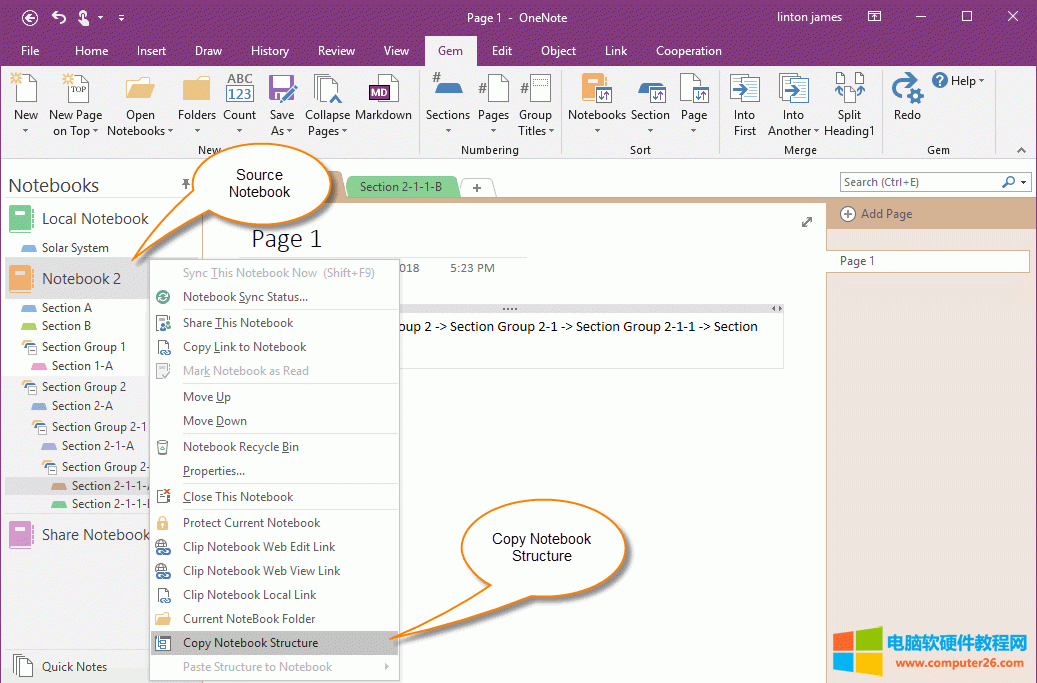
Task: Add a new section tab with plus
Action: (477, 188)
